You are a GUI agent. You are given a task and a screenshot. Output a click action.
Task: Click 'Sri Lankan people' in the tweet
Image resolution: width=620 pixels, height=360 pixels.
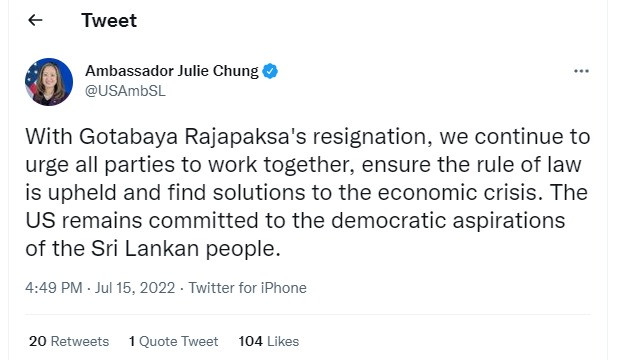point(185,249)
